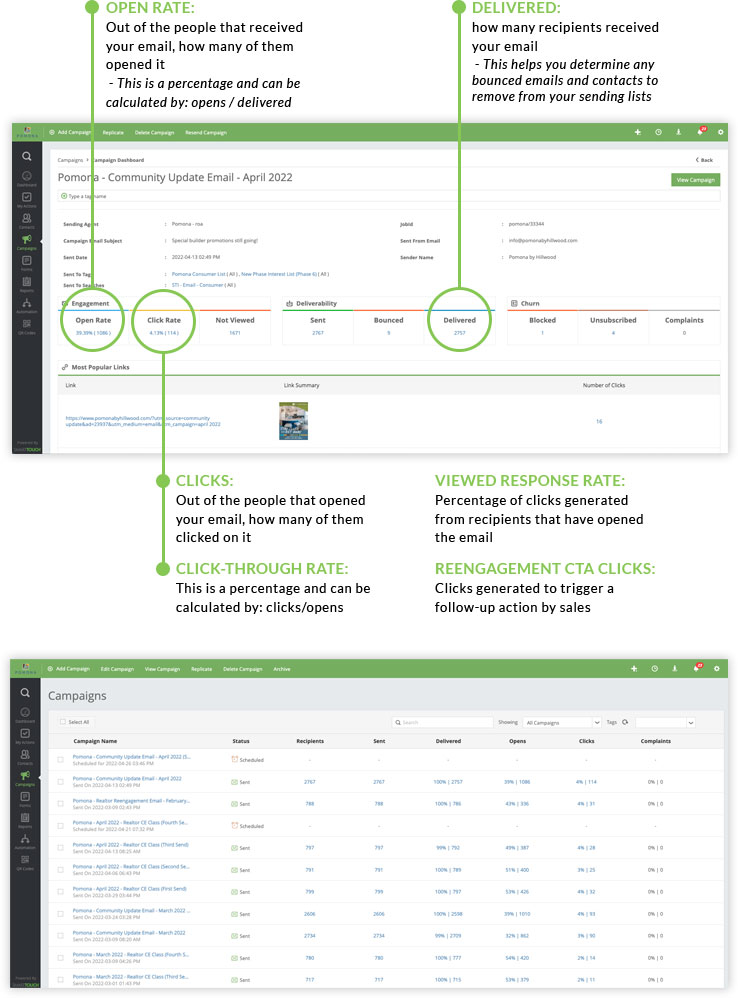Check the row with 780 recipients
Image resolution: width=738 pixels, height=998 pixels.
tap(60, 958)
